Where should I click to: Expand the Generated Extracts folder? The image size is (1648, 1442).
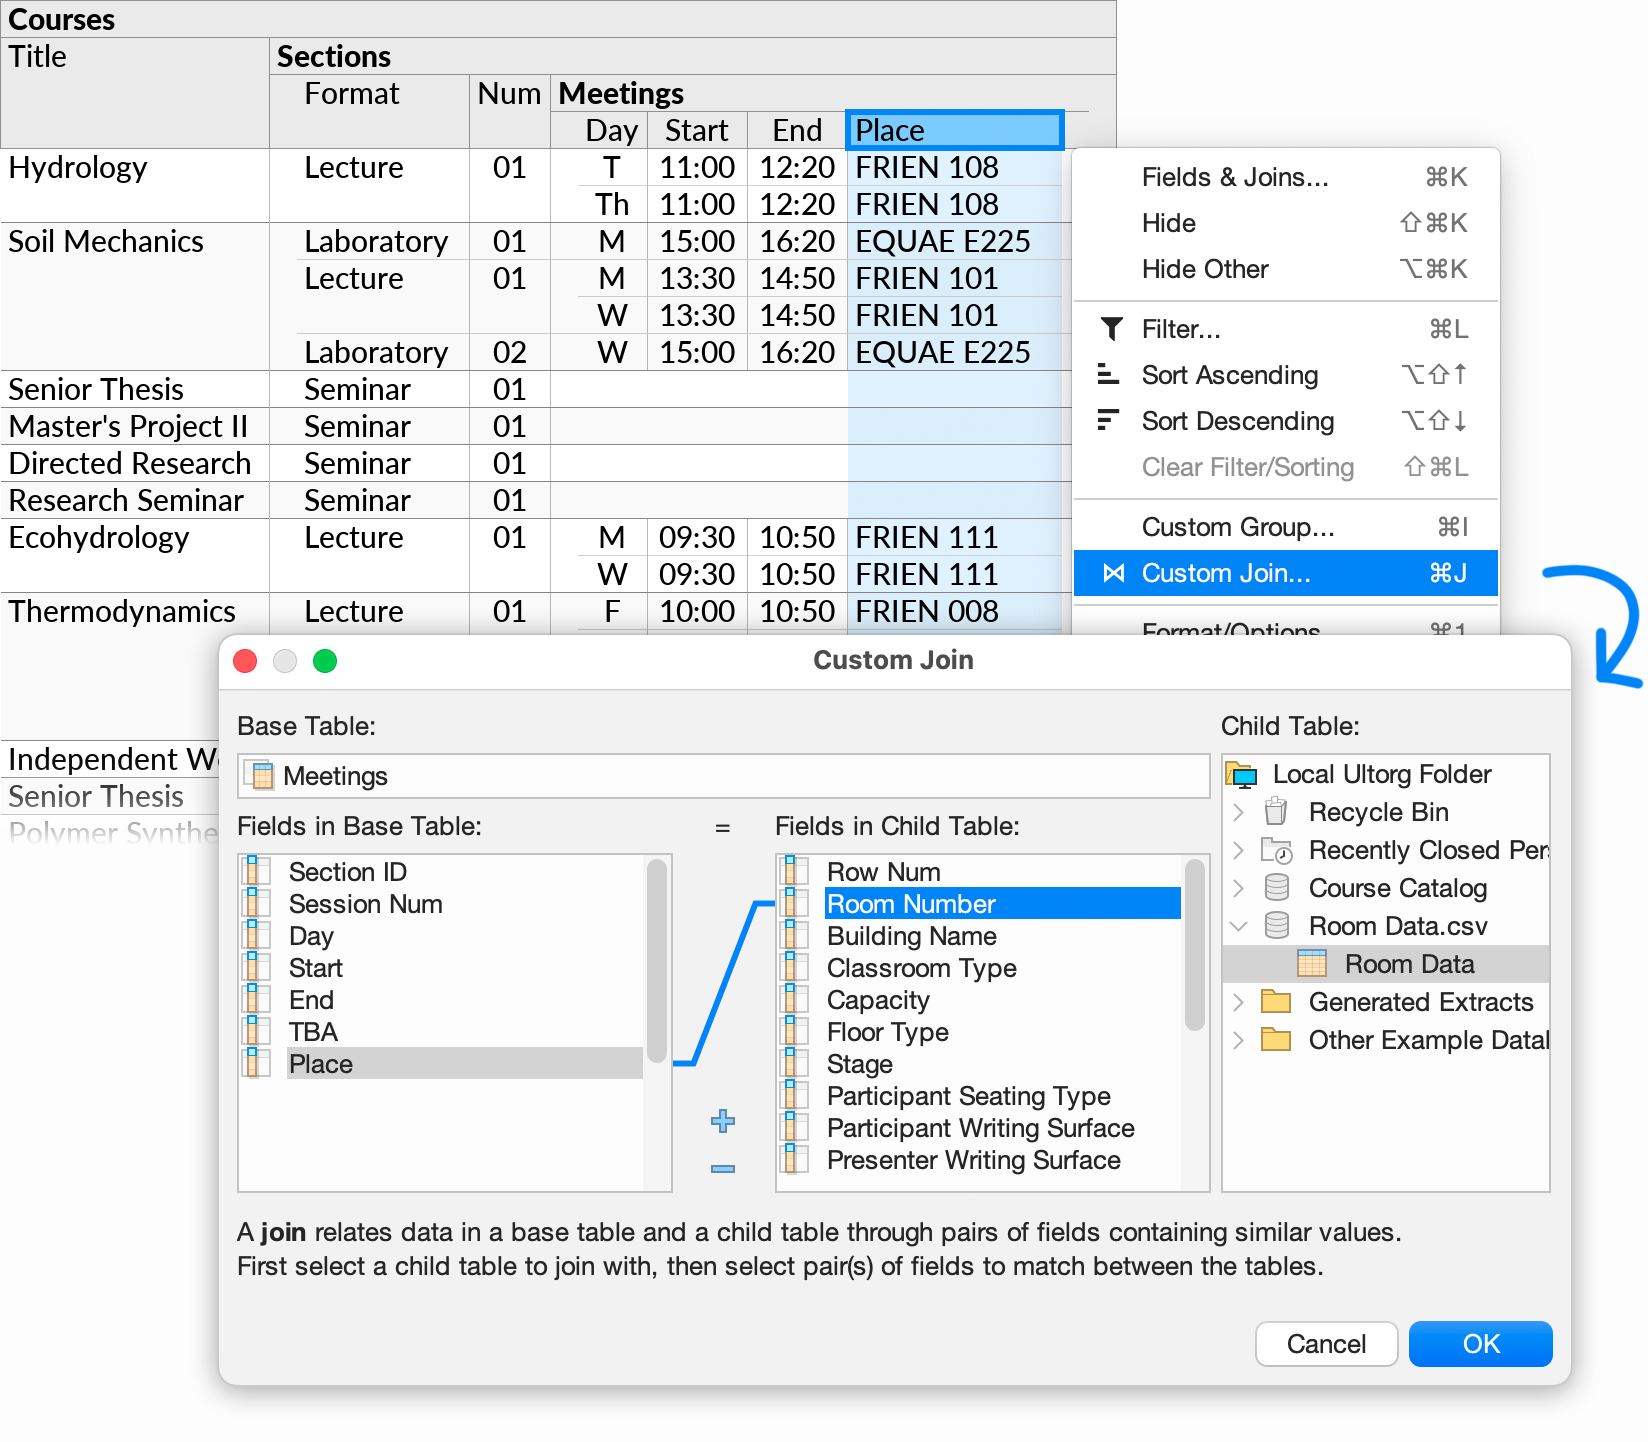[1239, 1002]
